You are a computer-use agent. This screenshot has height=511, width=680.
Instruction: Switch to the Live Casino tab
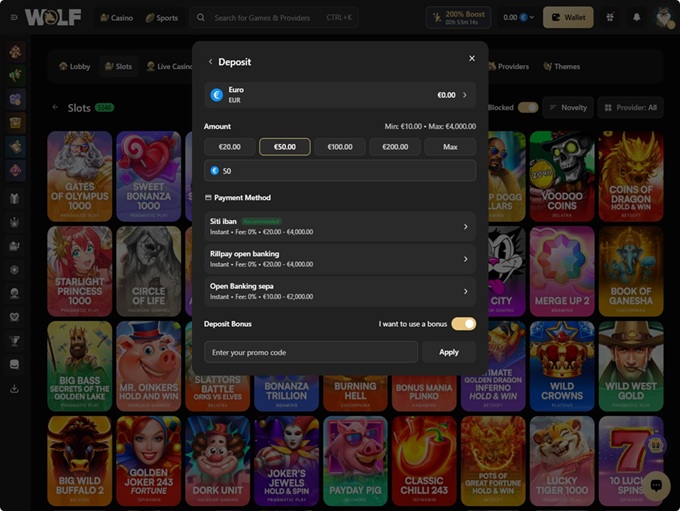[169, 66]
